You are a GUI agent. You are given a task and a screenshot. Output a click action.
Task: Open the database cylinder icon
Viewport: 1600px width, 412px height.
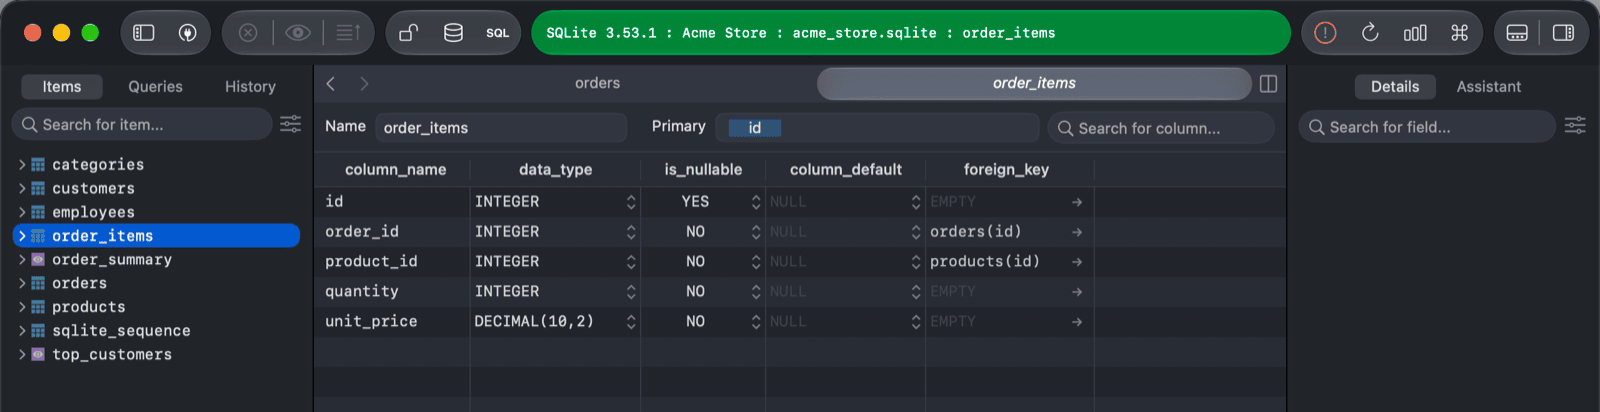click(x=453, y=33)
